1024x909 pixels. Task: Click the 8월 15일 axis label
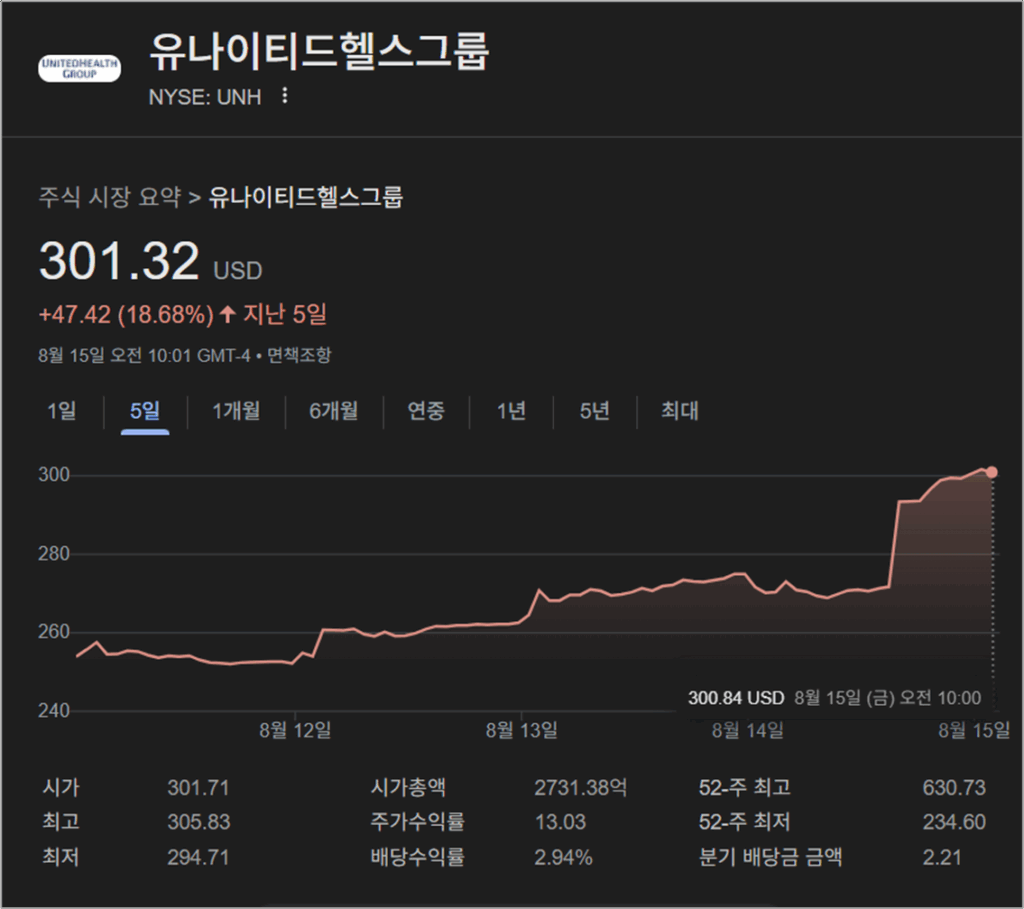pos(974,730)
